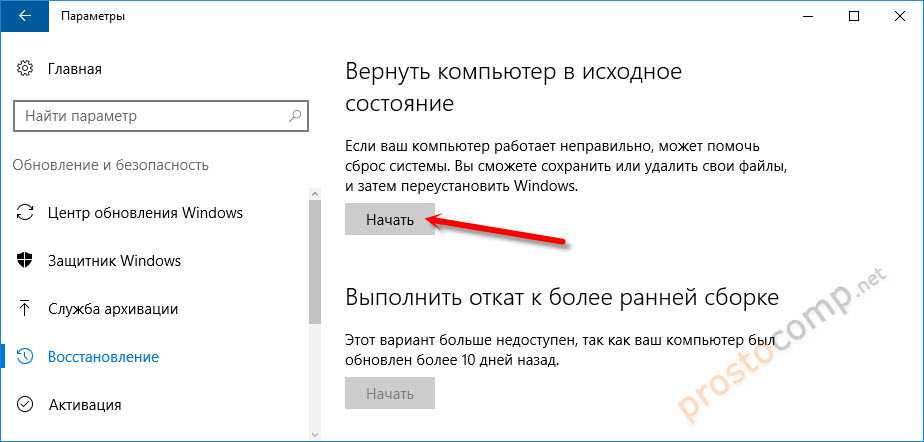Click the Восстановление clock history icon
Screen dimensions: 924x442
(25, 357)
